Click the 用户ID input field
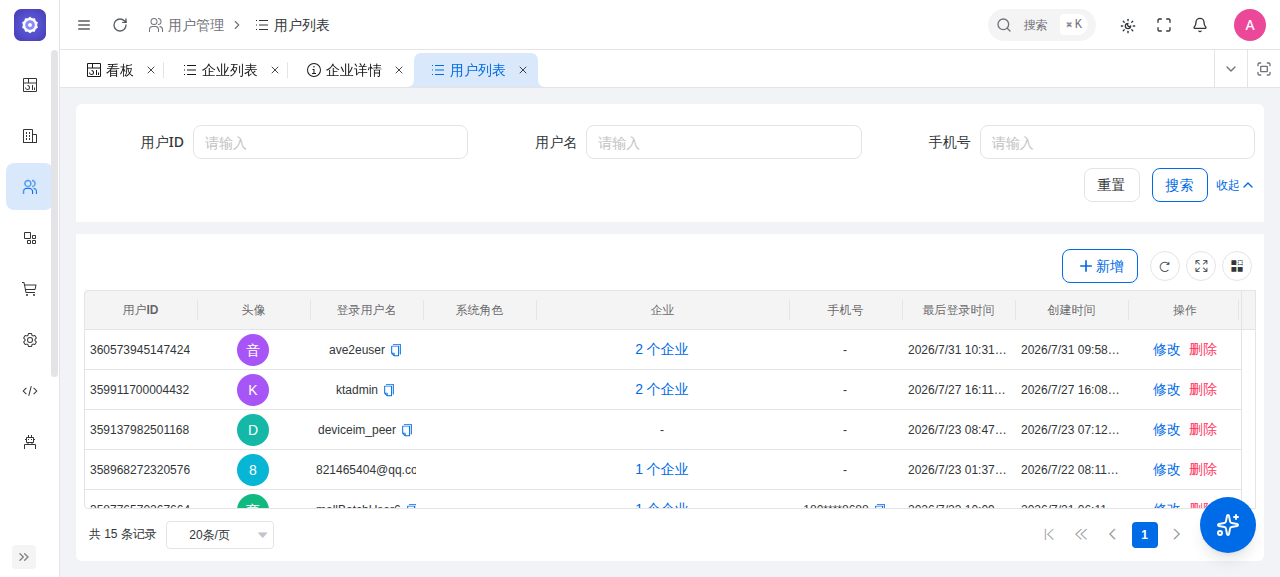This screenshot has height=577, width=1280. click(x=330, y=142)
